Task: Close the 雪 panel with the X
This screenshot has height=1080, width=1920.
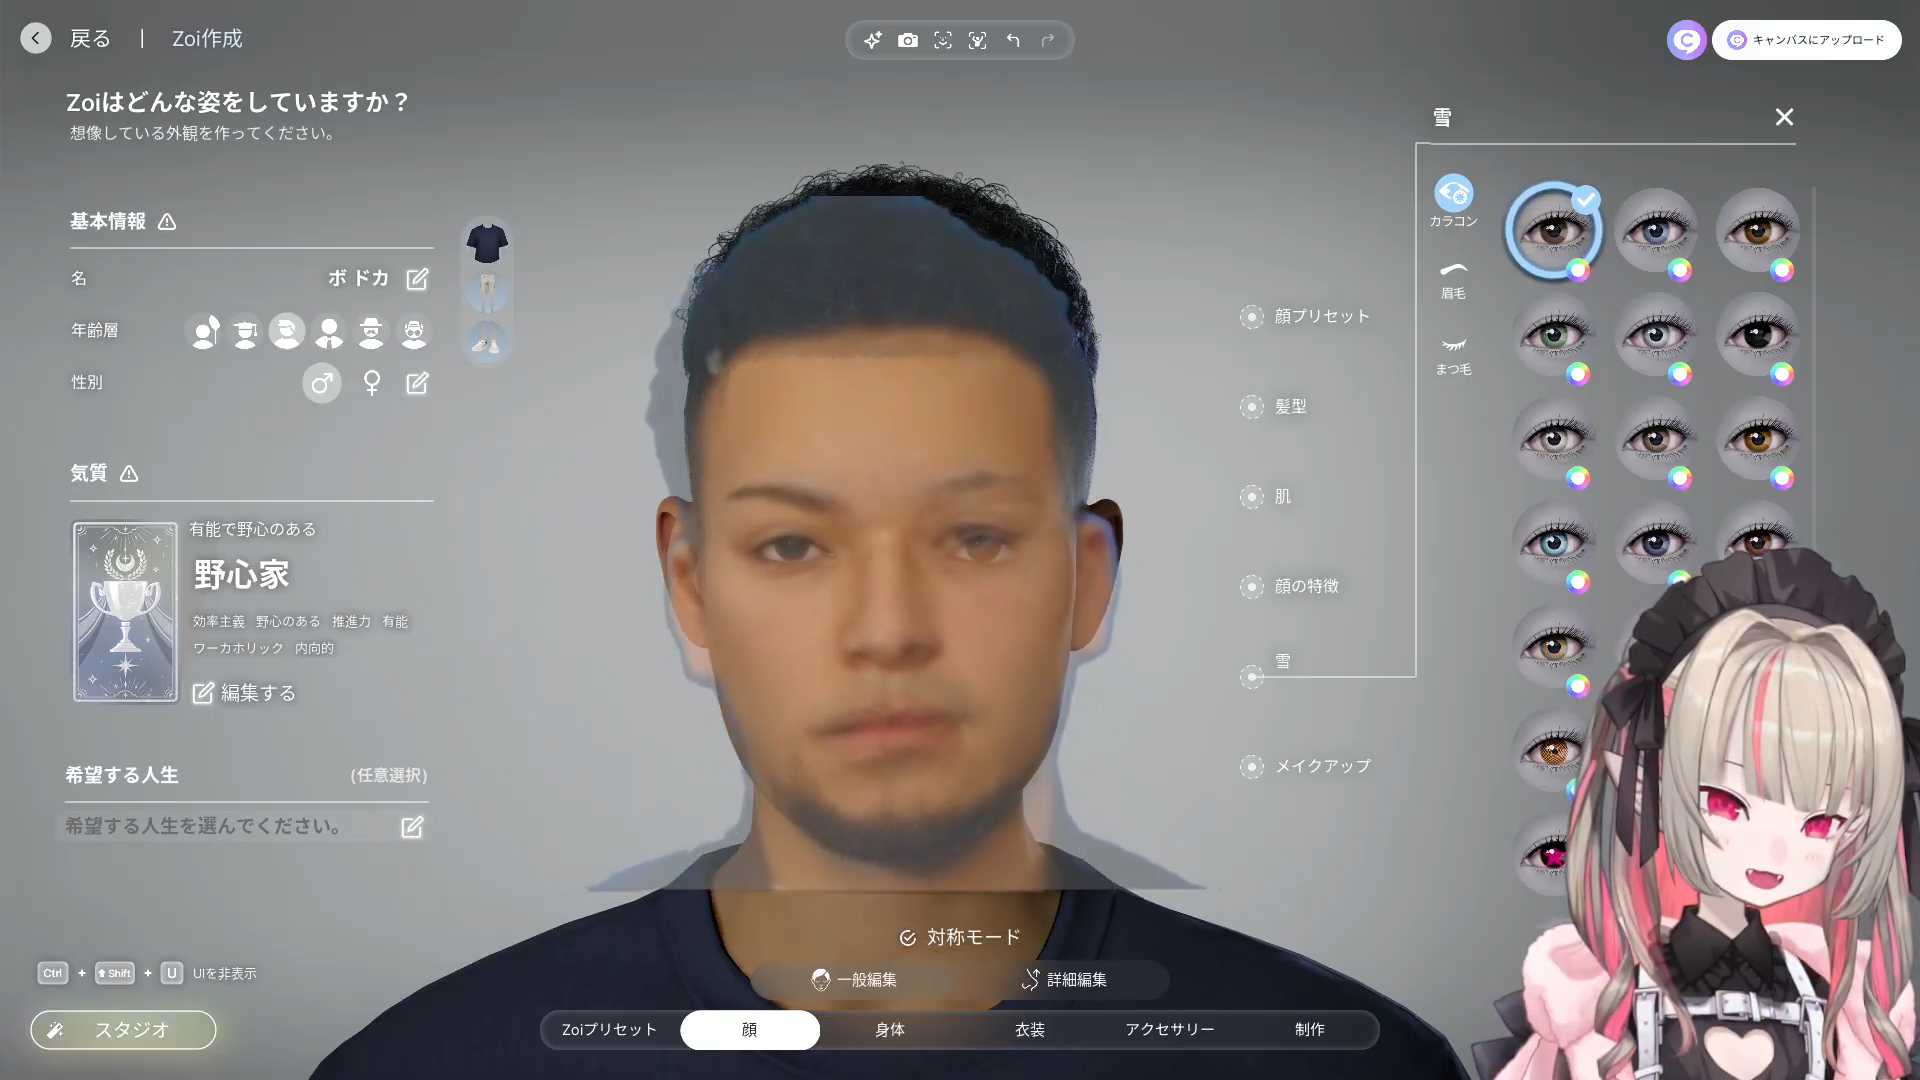Action: click(x=1784, y=117)
